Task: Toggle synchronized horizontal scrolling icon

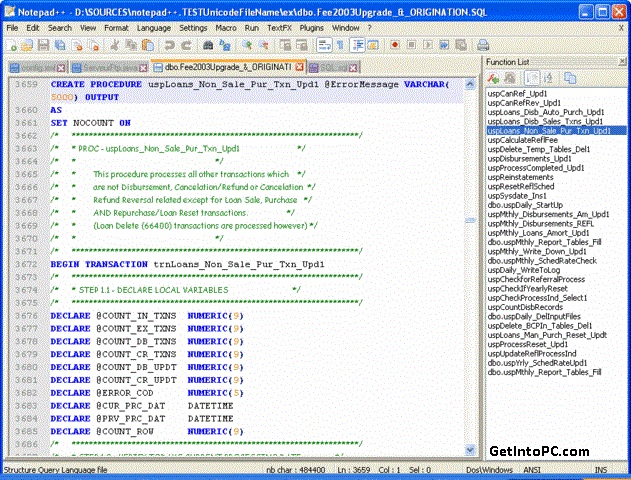Action: point(301,45)
